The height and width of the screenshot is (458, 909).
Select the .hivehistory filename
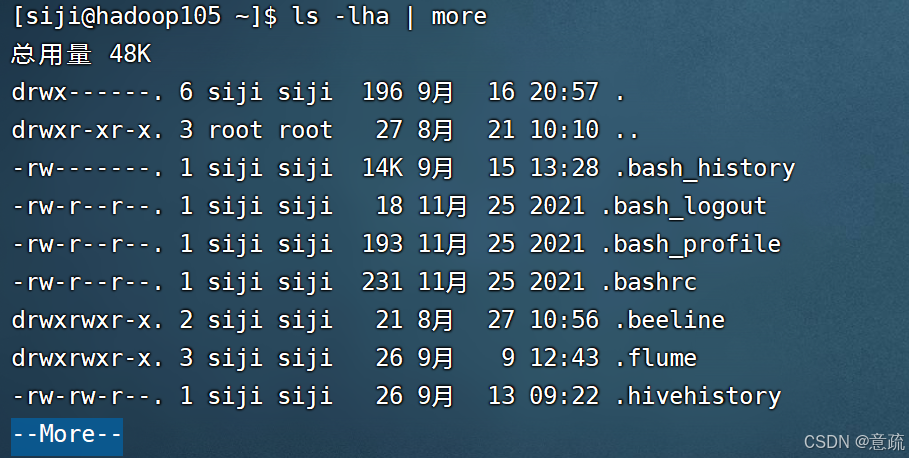pyautogui.click(x=698, y=397)
